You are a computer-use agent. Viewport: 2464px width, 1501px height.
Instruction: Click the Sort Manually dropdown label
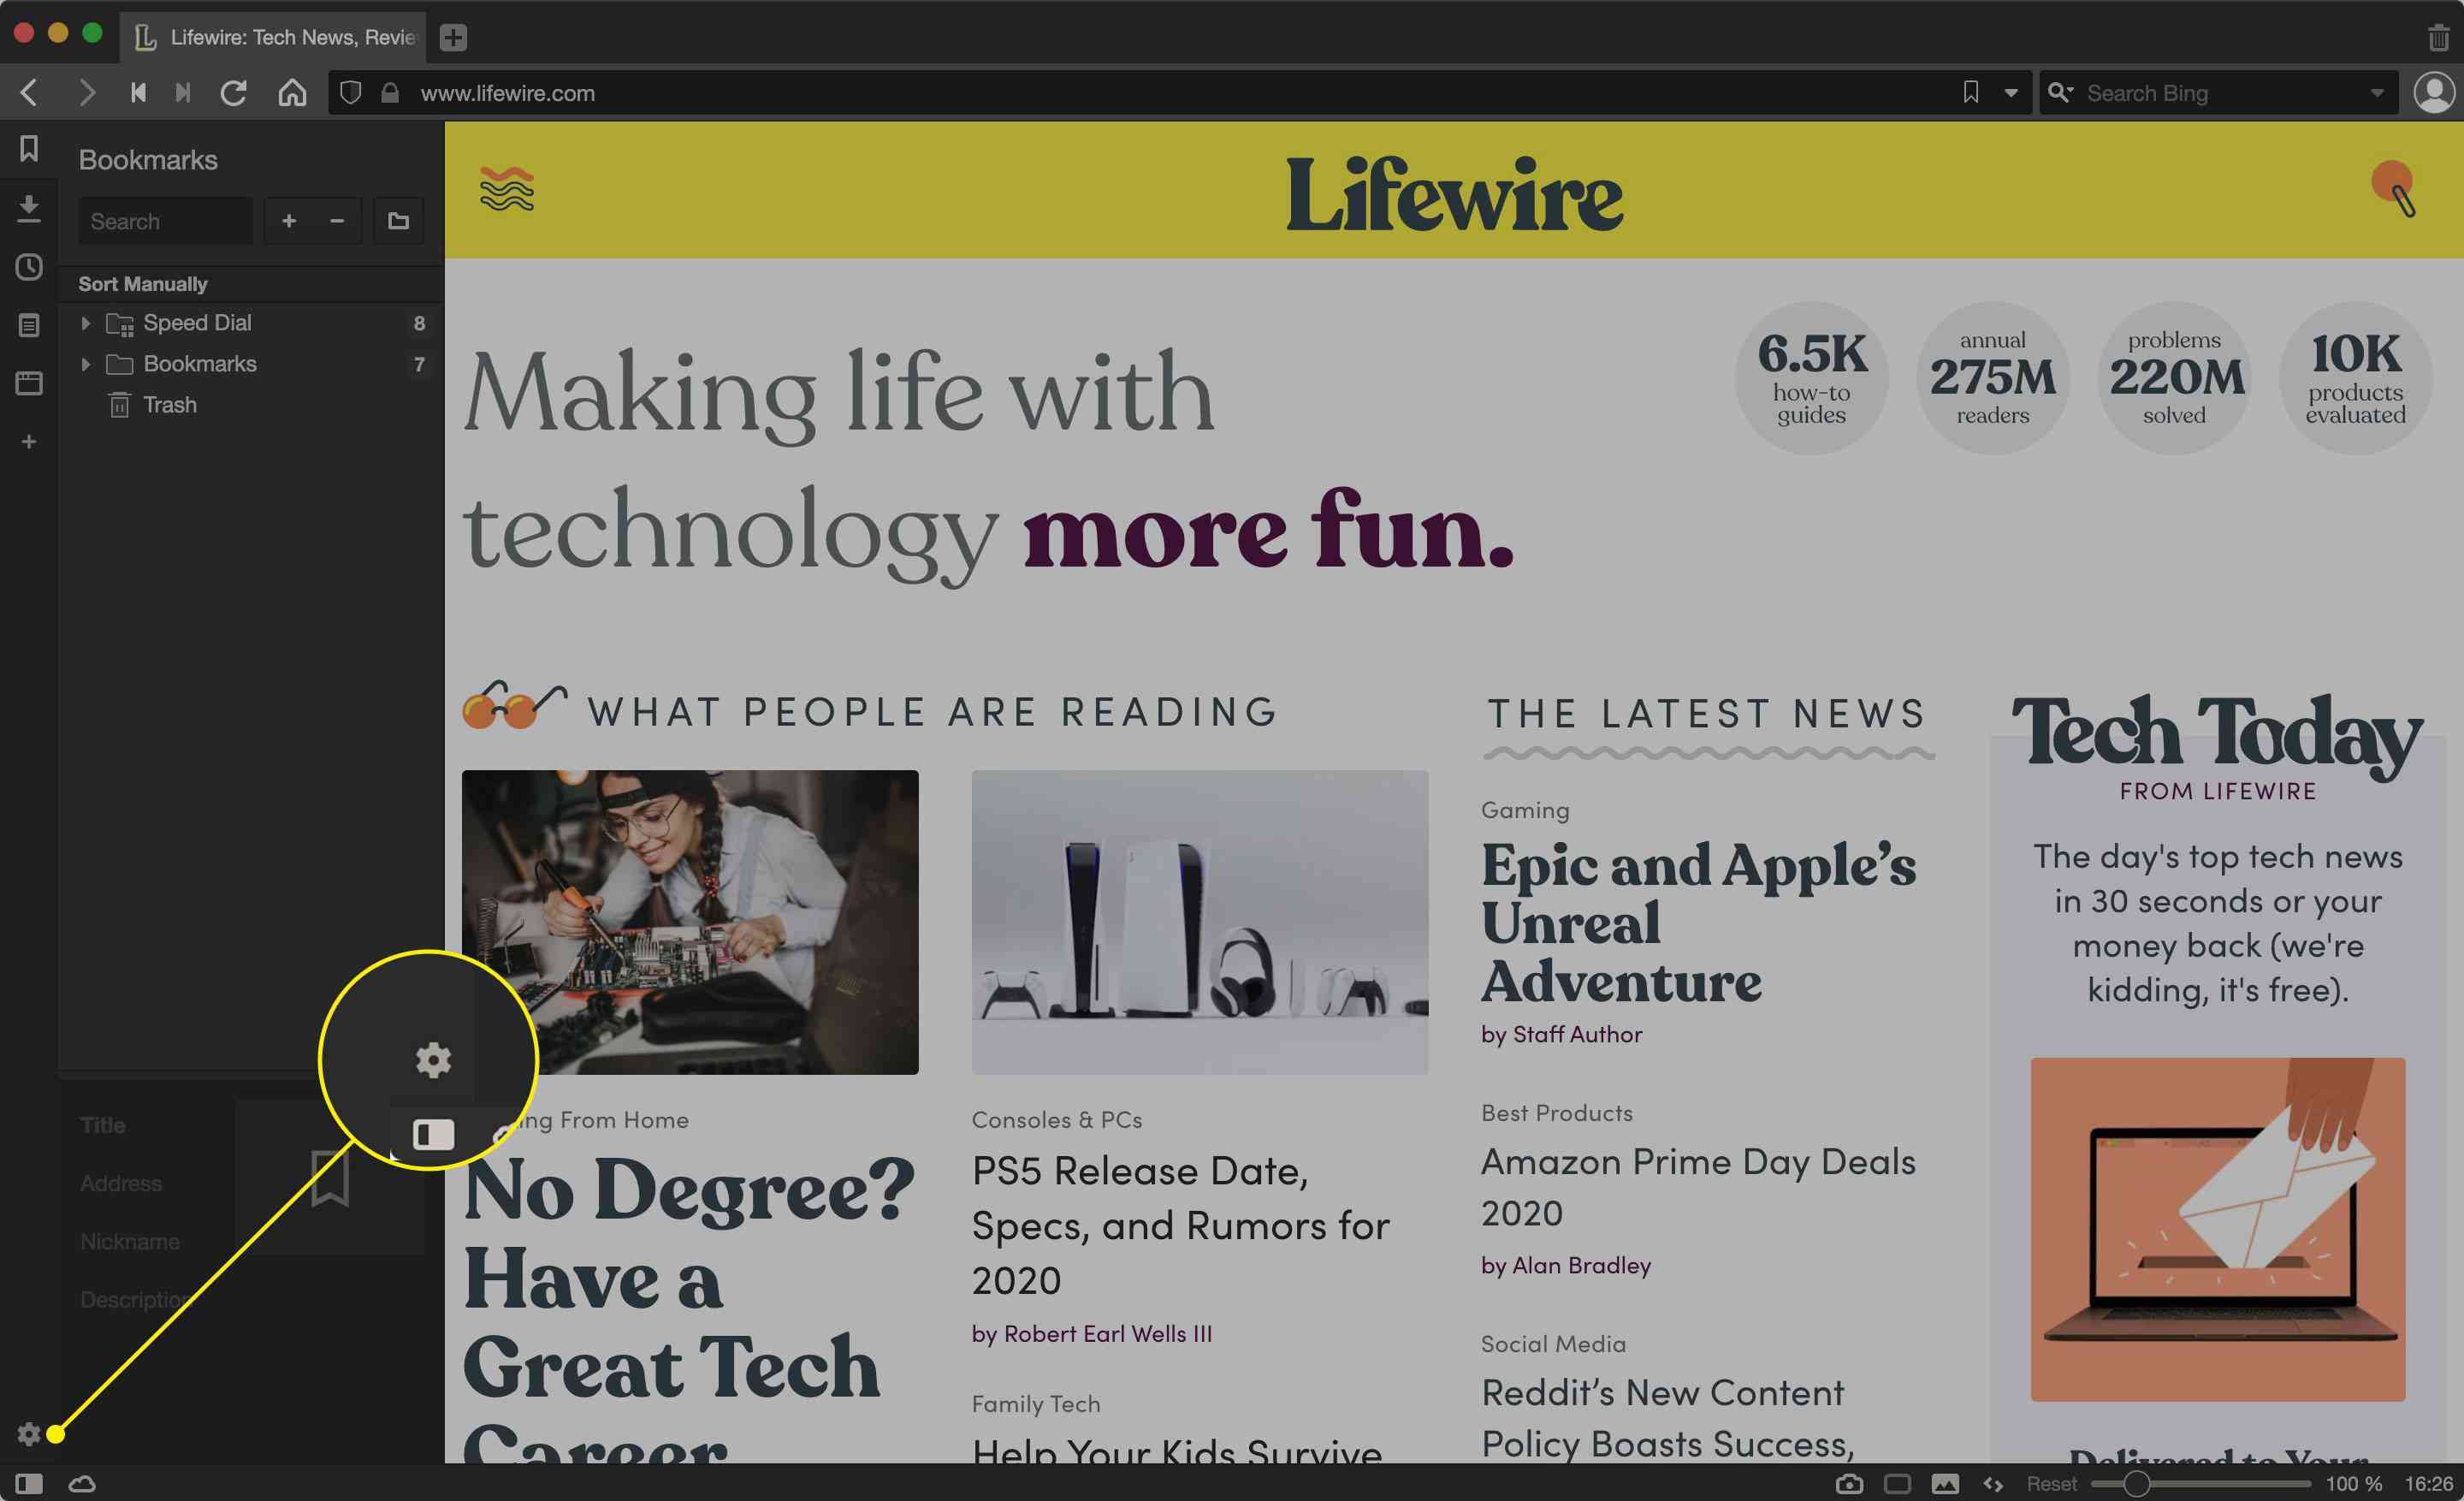(143, 282)
